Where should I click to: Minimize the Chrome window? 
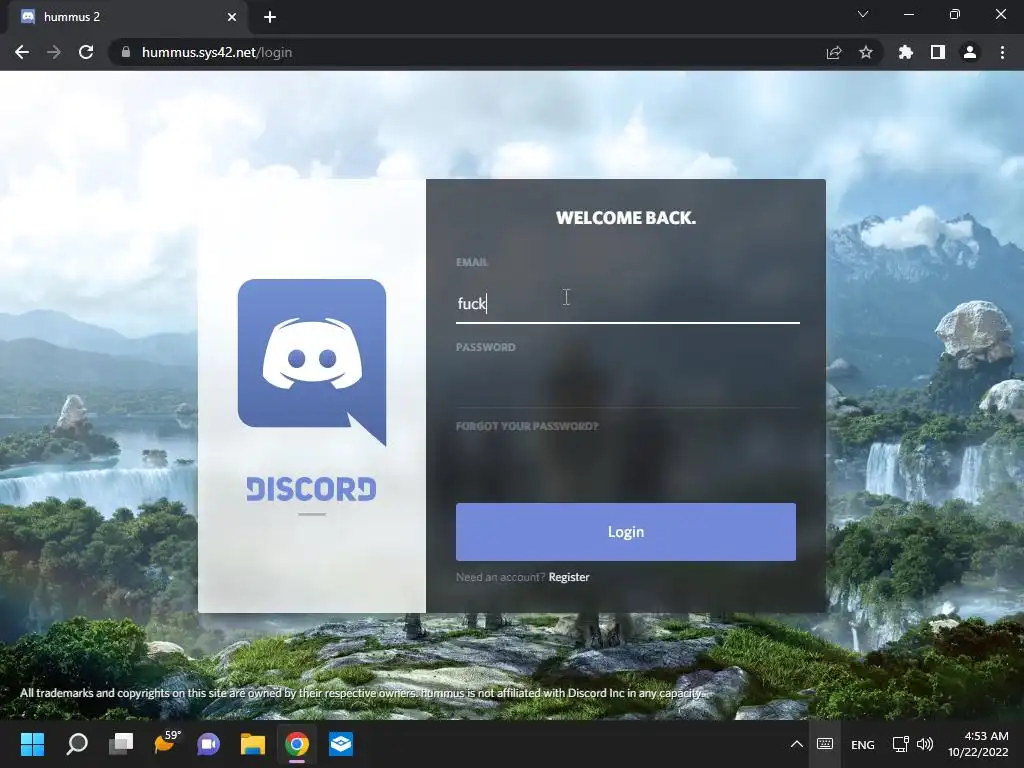pyautogui.click(x=908, y=14)
